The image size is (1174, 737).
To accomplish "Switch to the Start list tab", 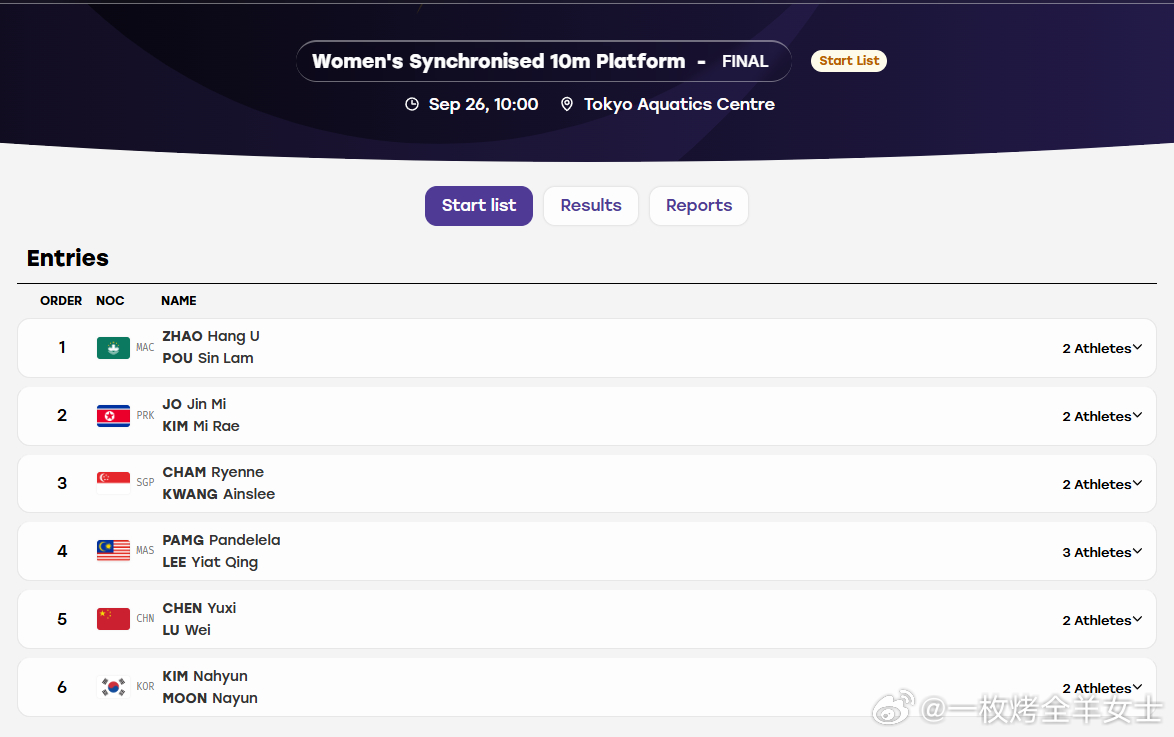I will pos(479,206).
